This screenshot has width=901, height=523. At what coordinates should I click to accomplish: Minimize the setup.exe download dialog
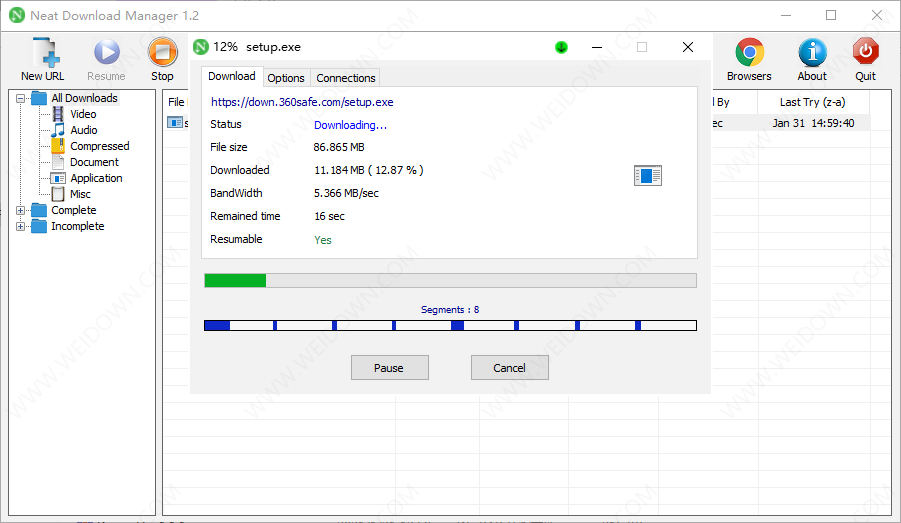pyautogui.click(x=597, y=47)
